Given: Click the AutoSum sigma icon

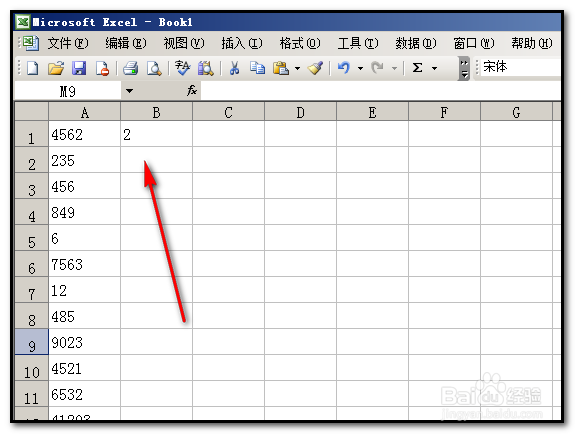Looking at the screenshot, I should [417, 68].
